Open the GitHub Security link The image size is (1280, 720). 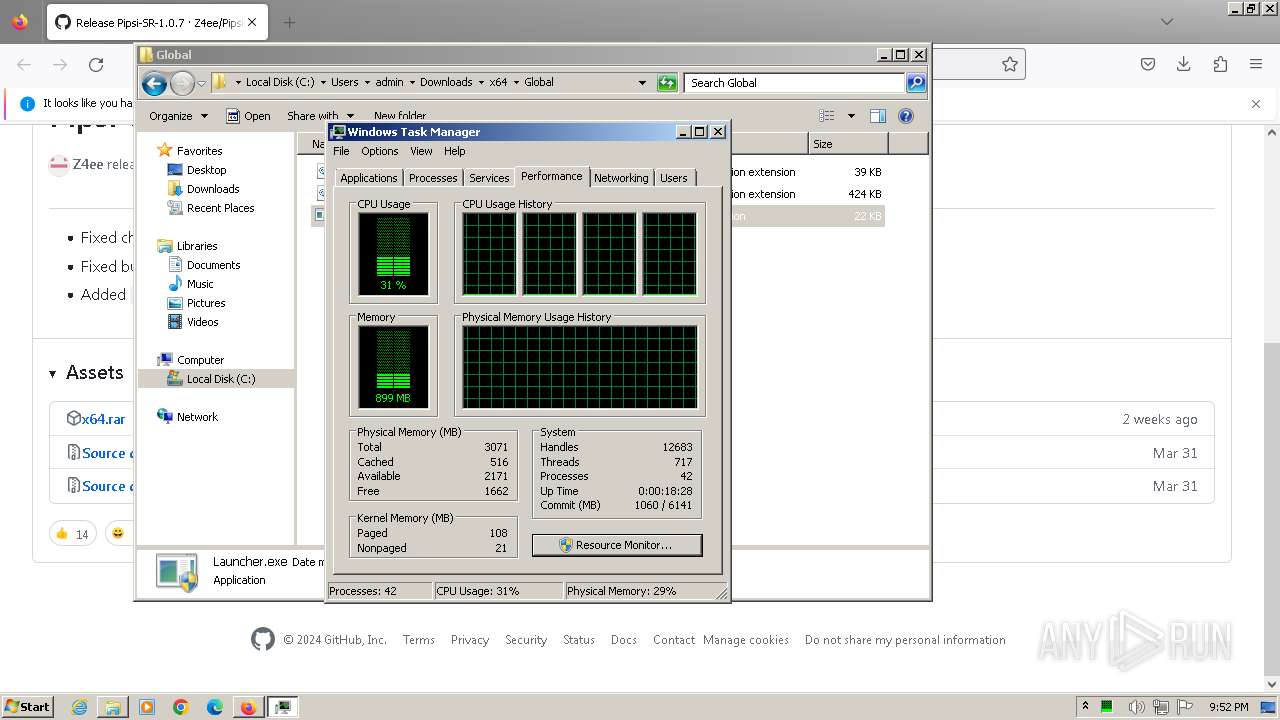tap(526, 640)
